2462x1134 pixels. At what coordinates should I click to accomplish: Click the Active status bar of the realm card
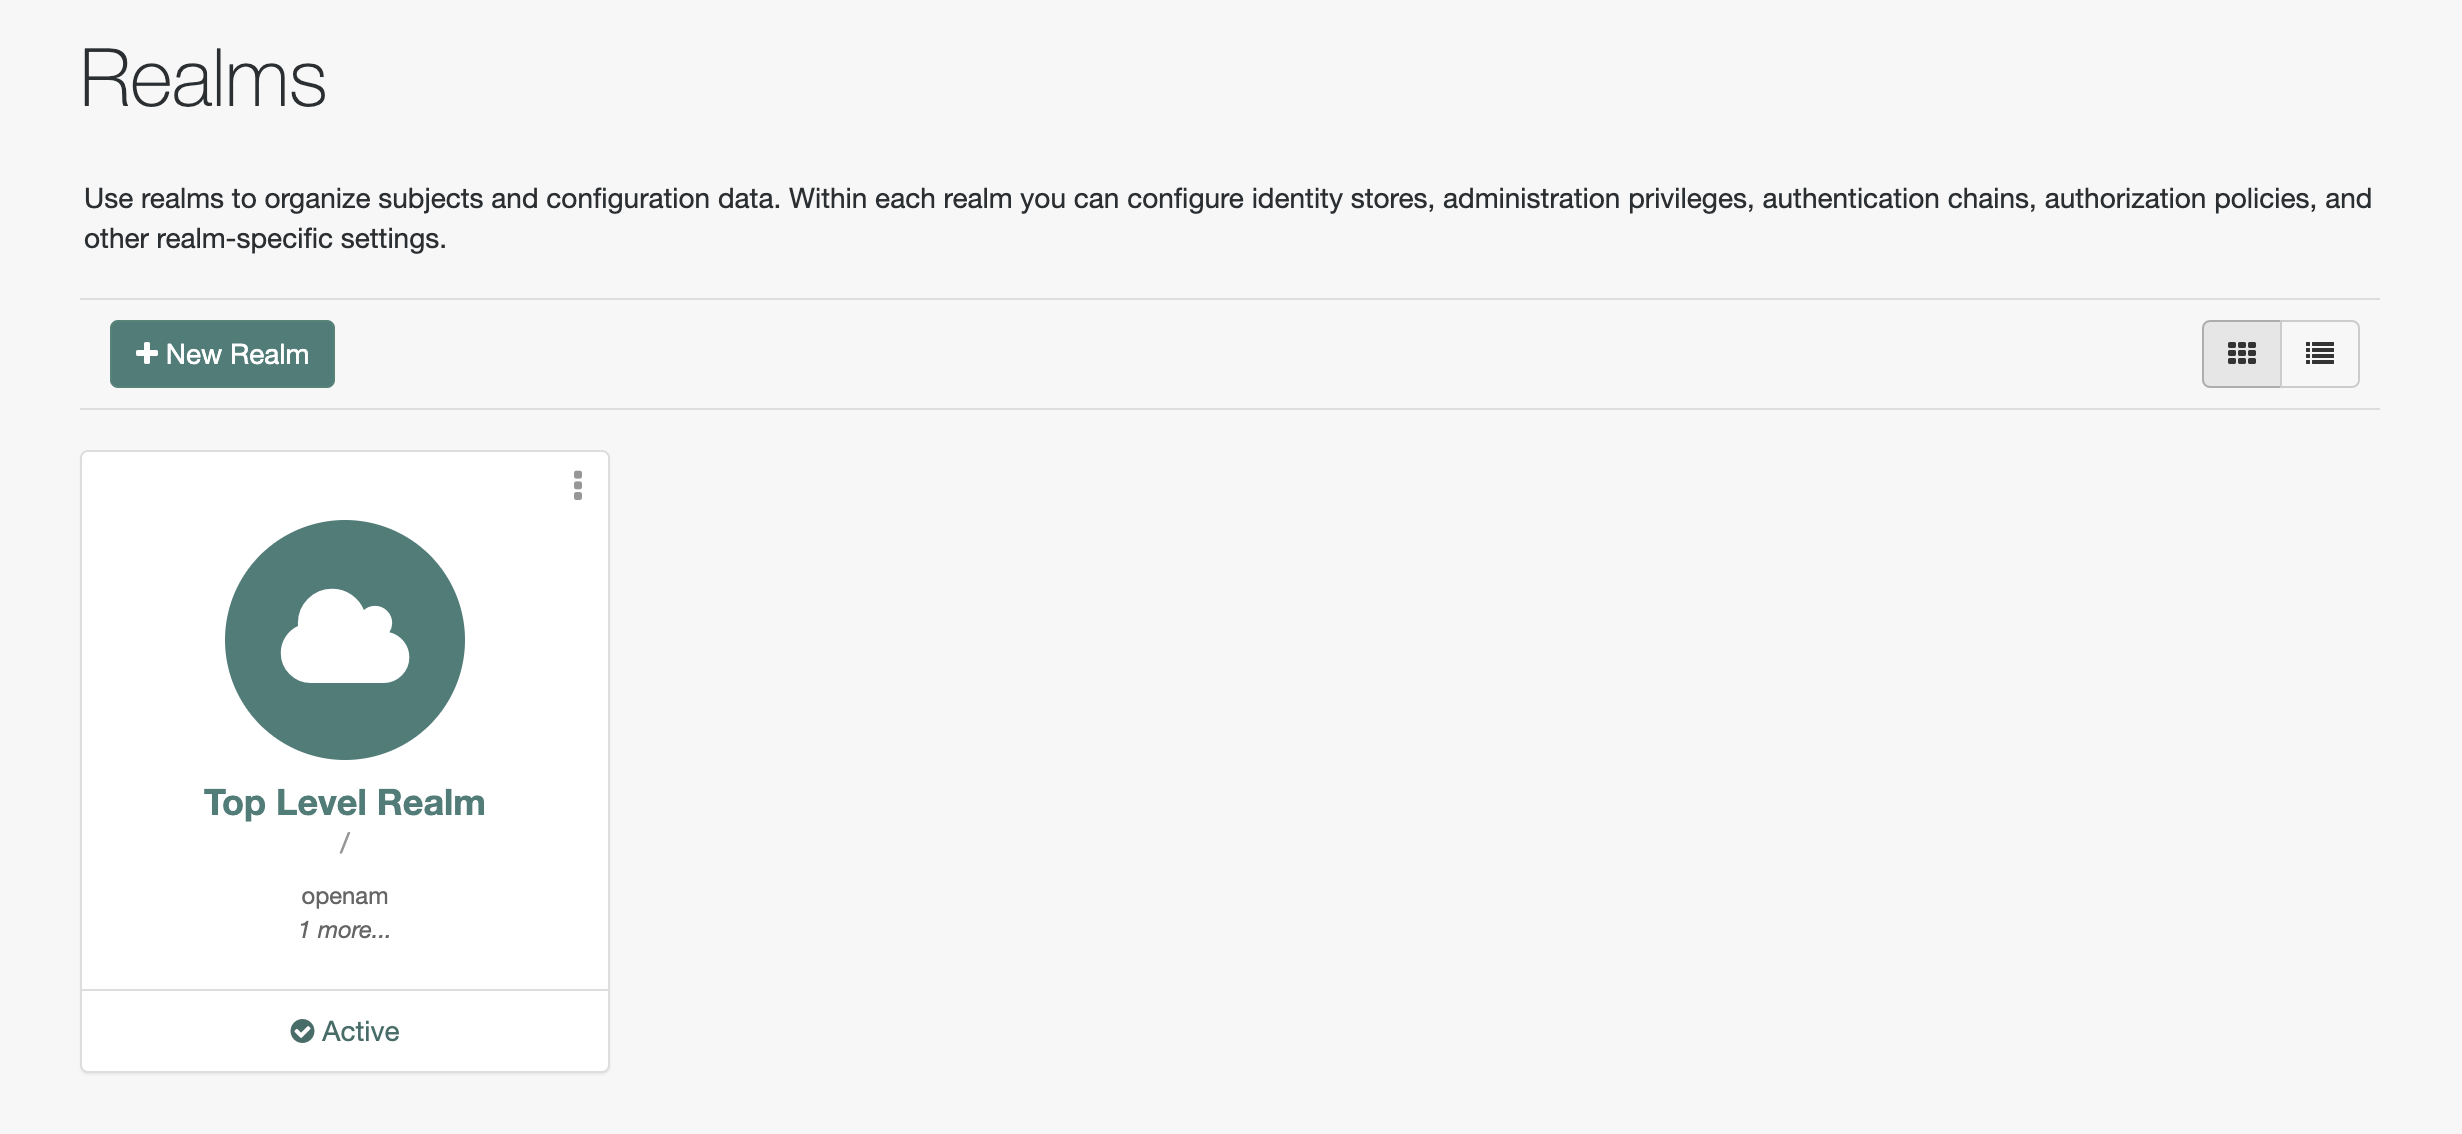pos(345,1030)
